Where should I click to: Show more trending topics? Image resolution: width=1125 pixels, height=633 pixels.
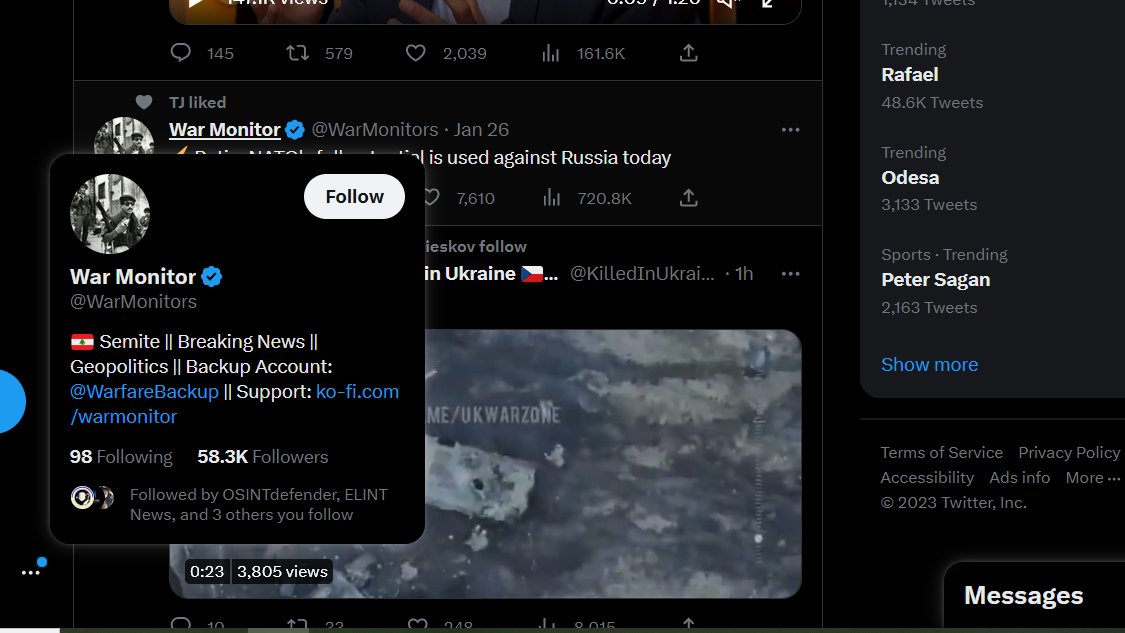929,365
